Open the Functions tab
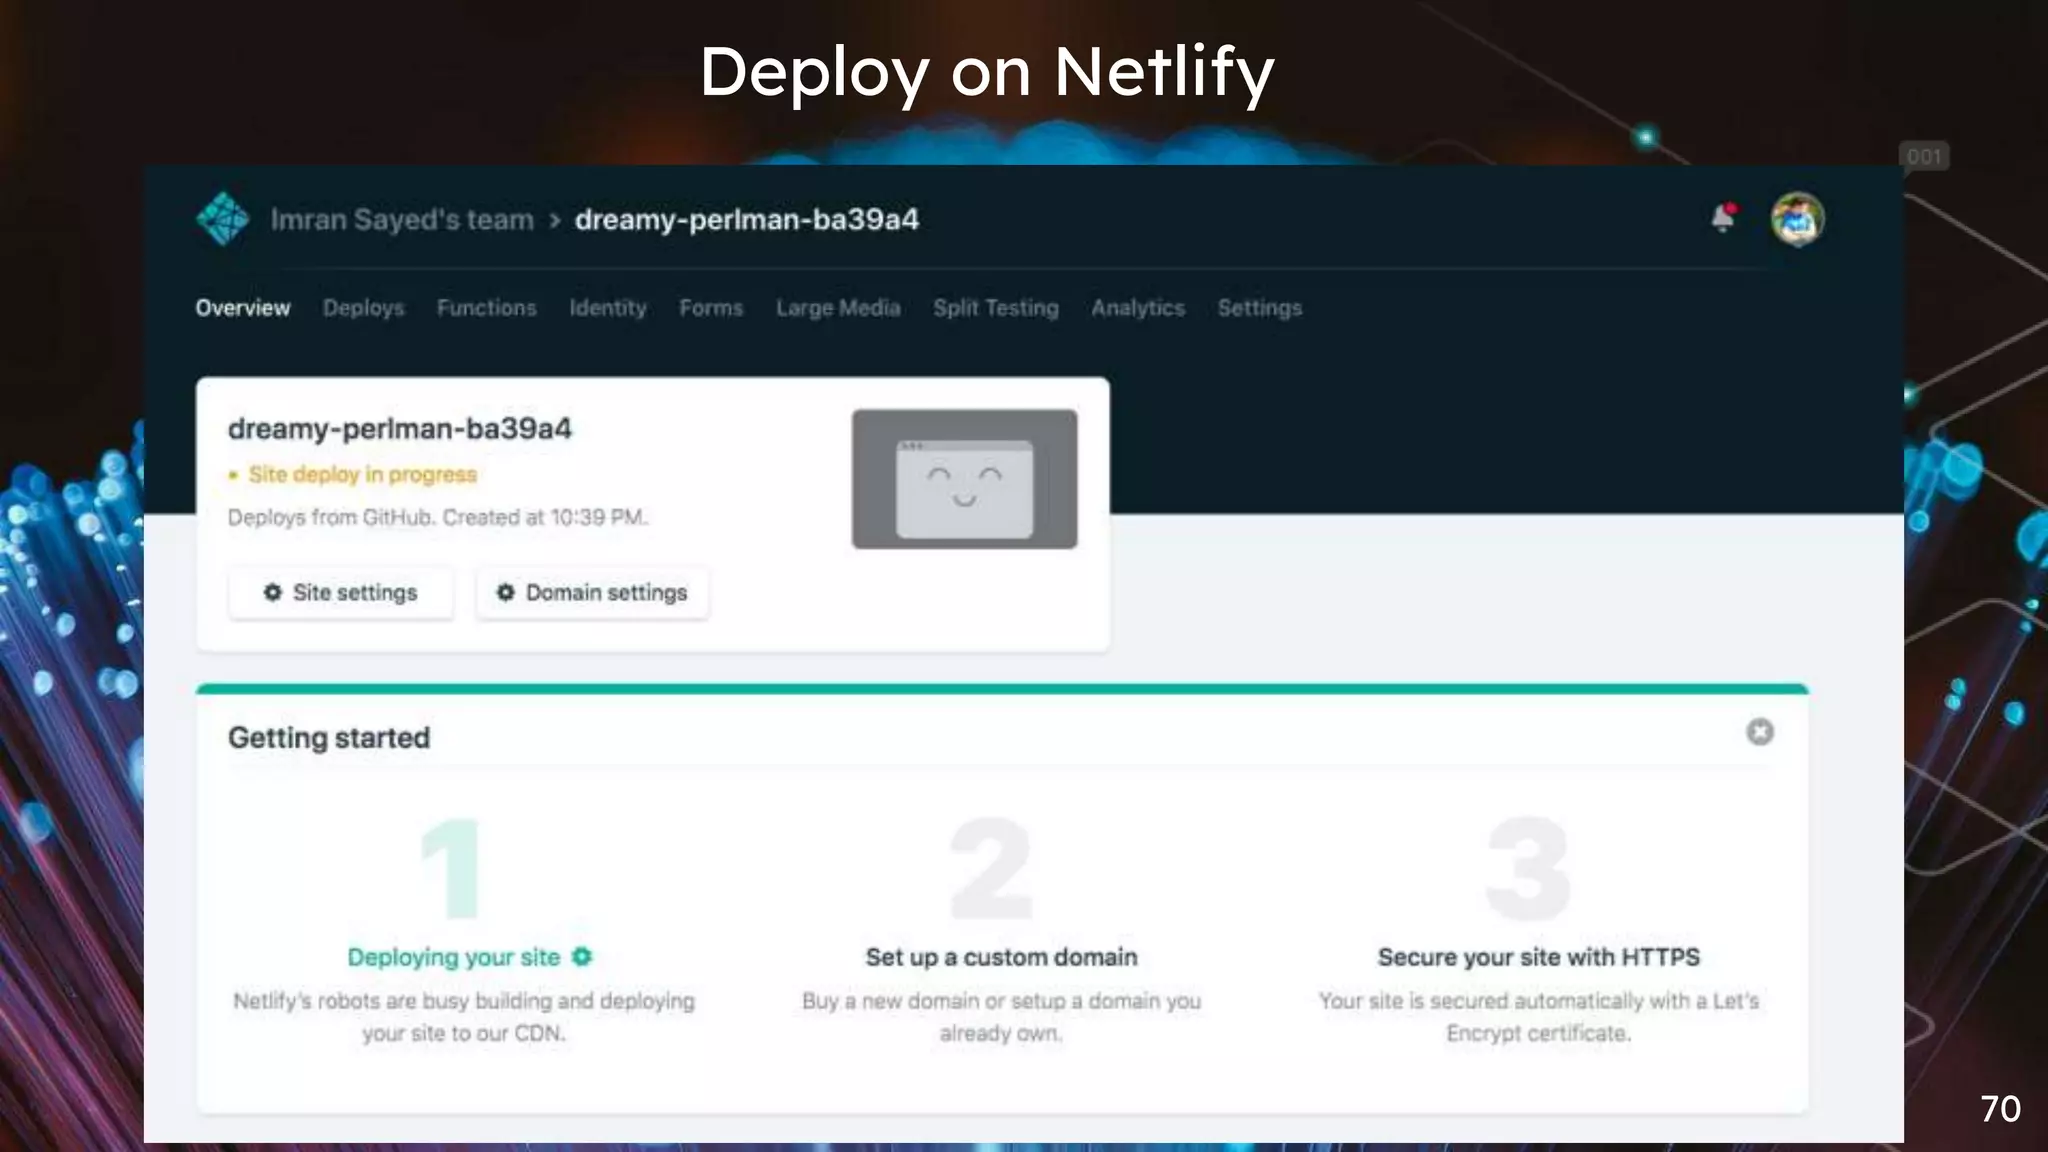 pyautogui.click(x=487, y=308)
